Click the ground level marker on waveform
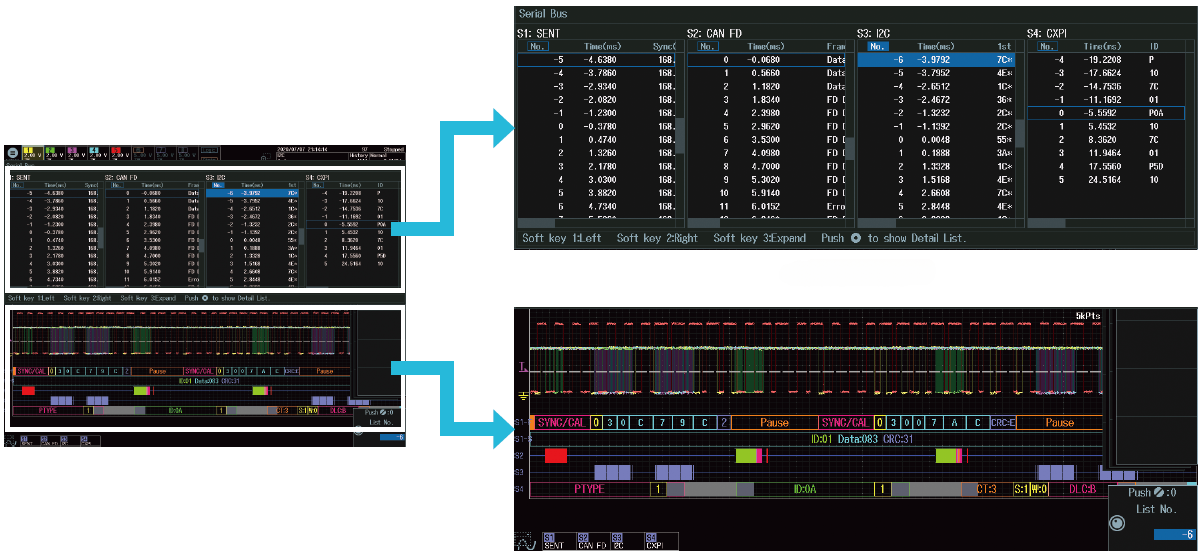 click(x=523, y=395)
